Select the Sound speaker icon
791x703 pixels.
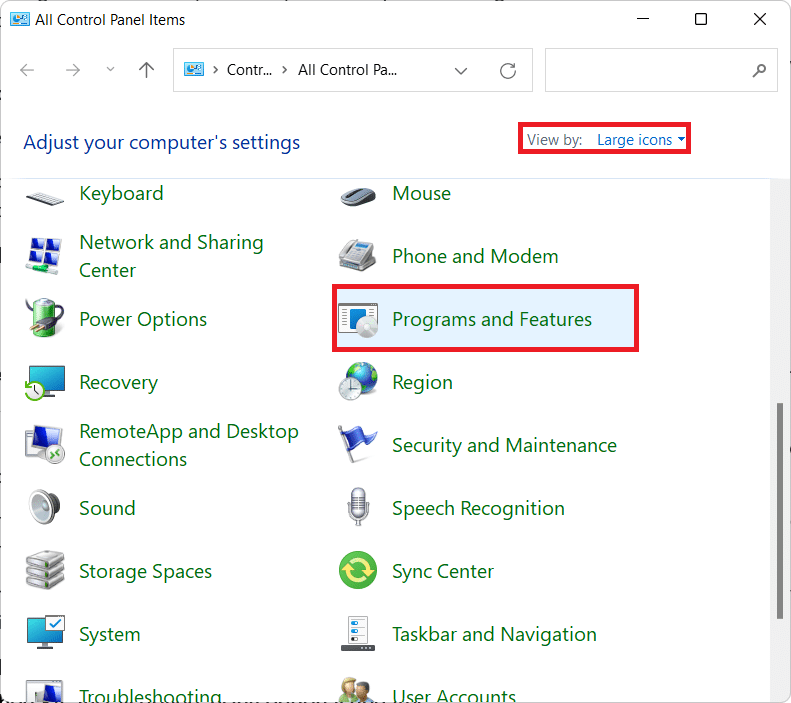44,509
